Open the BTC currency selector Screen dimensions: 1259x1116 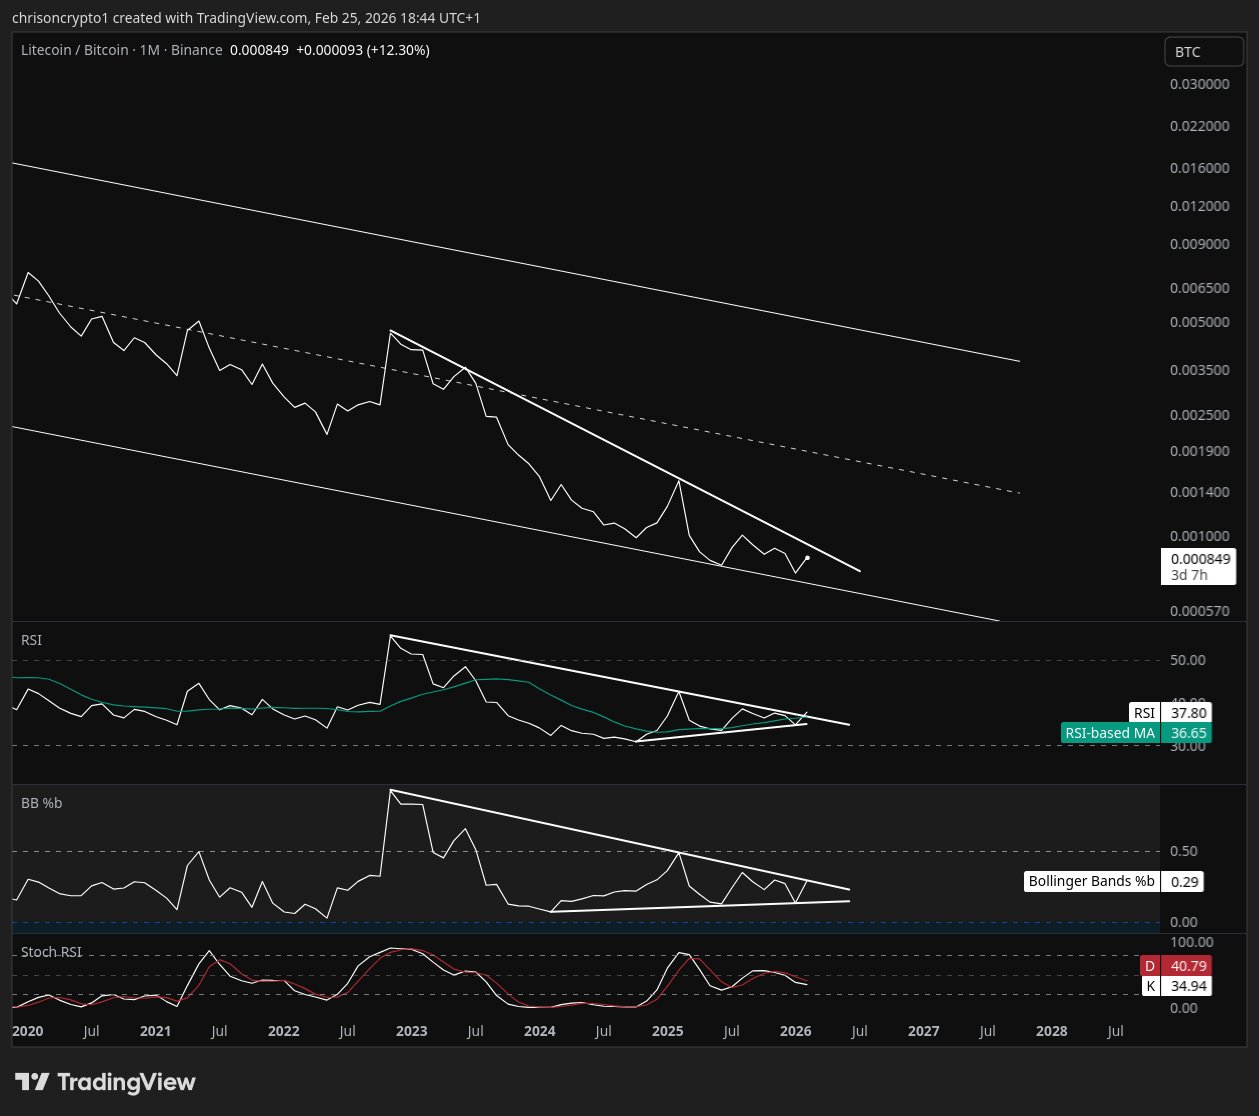(x=1202, y=52)
